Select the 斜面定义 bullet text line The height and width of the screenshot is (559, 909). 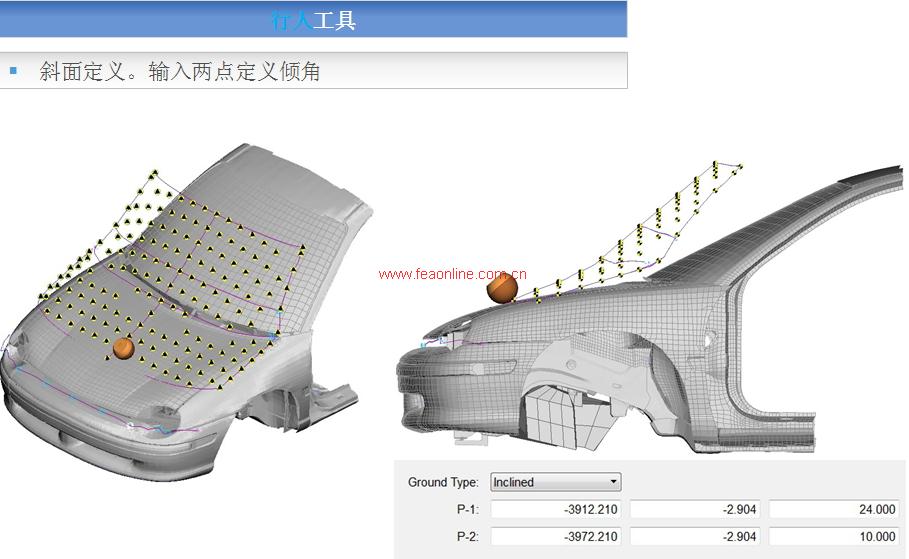[x=180, y=72]
